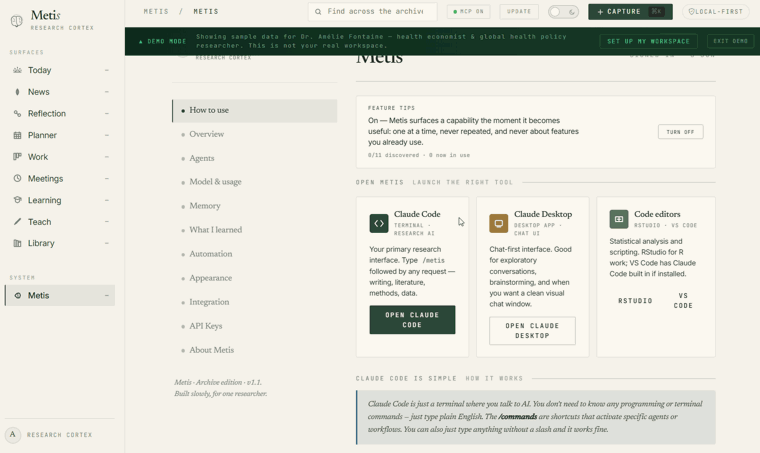Expand the News dash expander
The width and height of the screenshot is (760, 453).
[107, 92]
